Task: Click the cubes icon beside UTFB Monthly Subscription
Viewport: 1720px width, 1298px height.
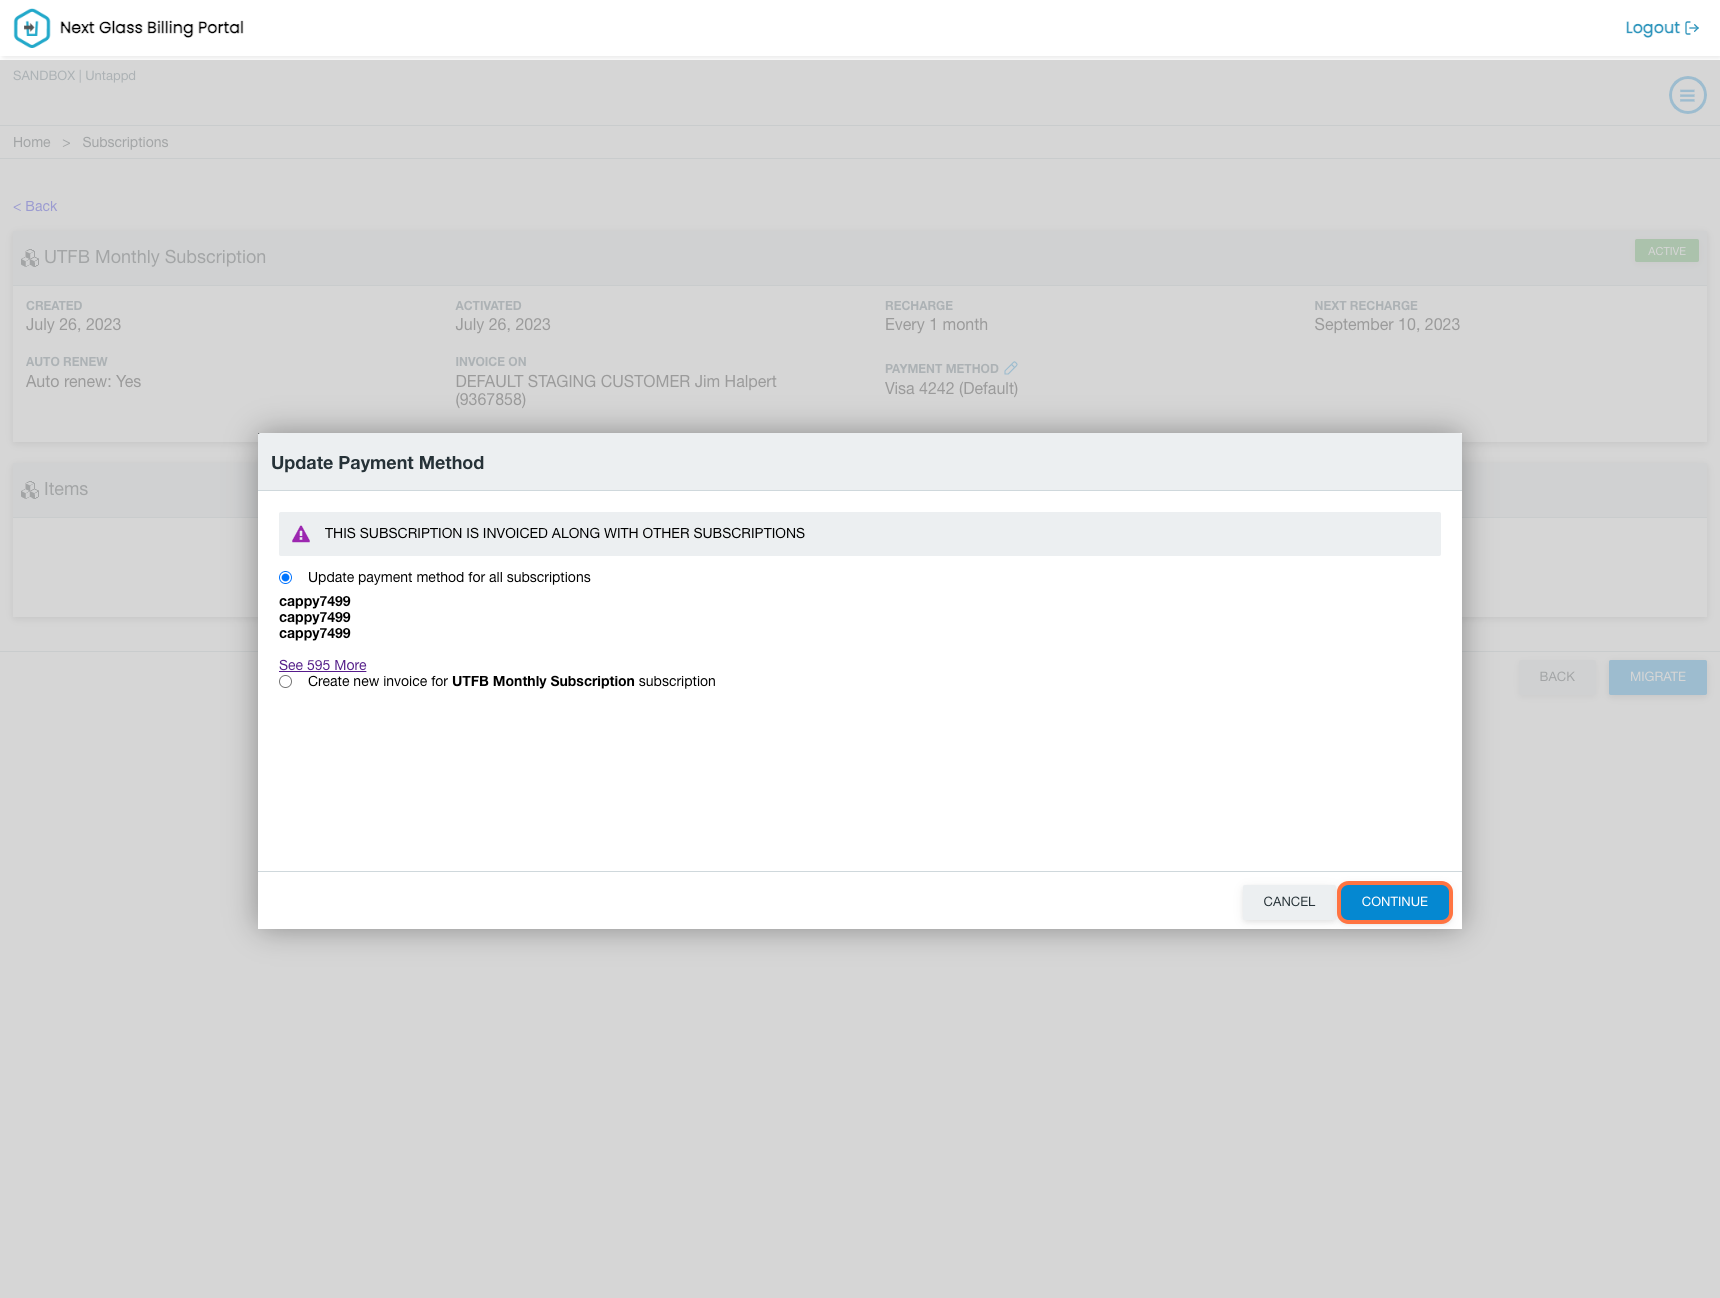Action: point(30,258)
